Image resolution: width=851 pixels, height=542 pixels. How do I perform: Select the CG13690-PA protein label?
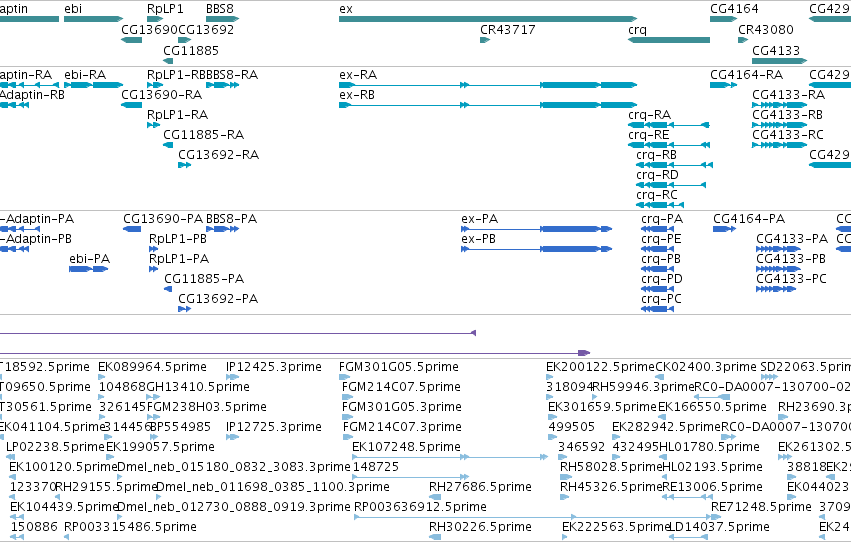point(163,219)
